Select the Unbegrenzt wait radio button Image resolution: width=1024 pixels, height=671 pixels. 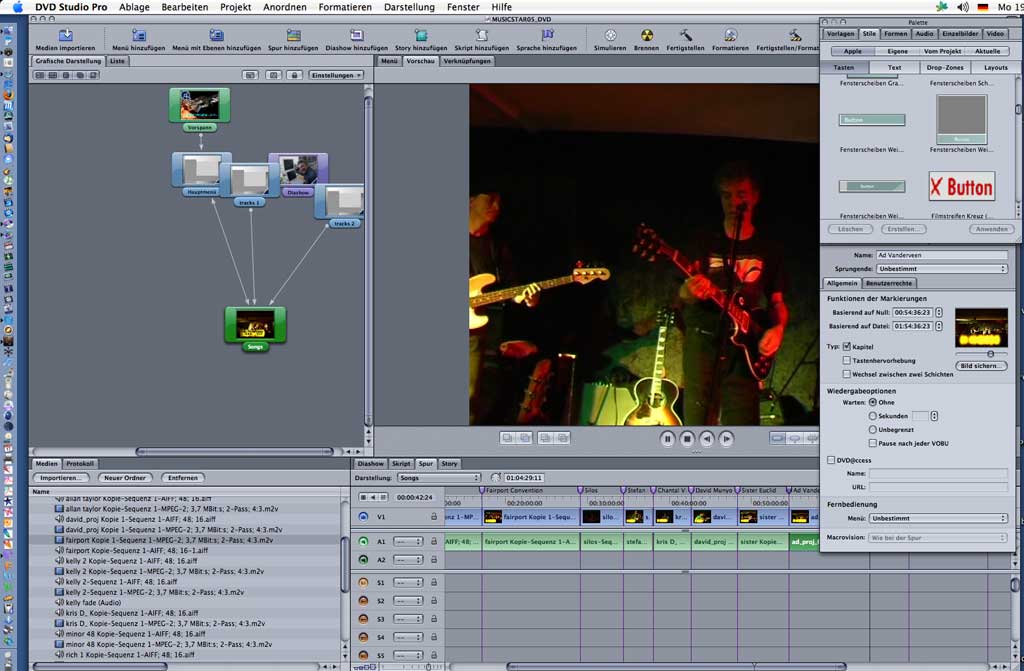[x=872, y=429]
